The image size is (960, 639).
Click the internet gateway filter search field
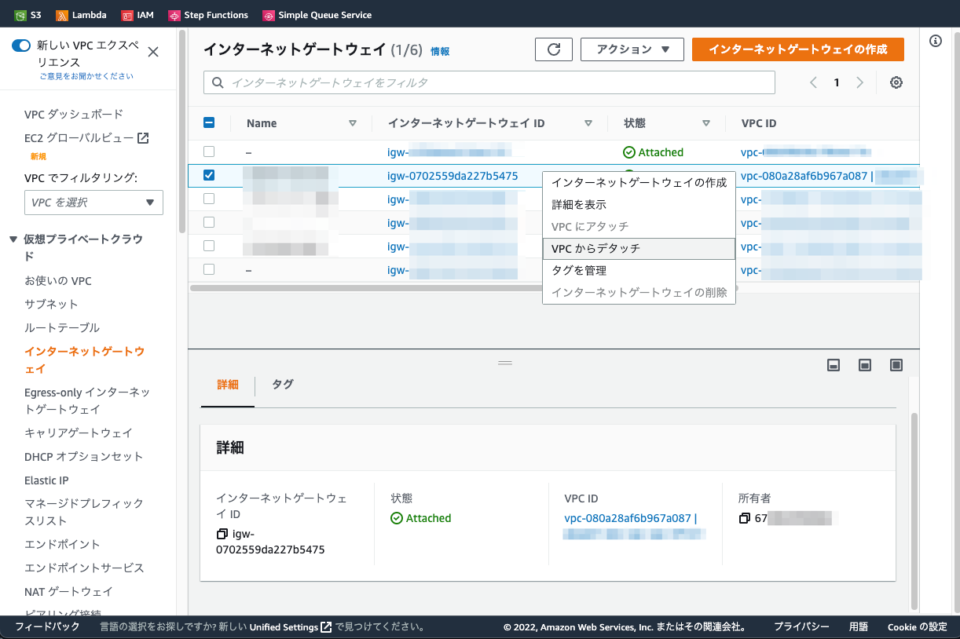pos(489,82)
